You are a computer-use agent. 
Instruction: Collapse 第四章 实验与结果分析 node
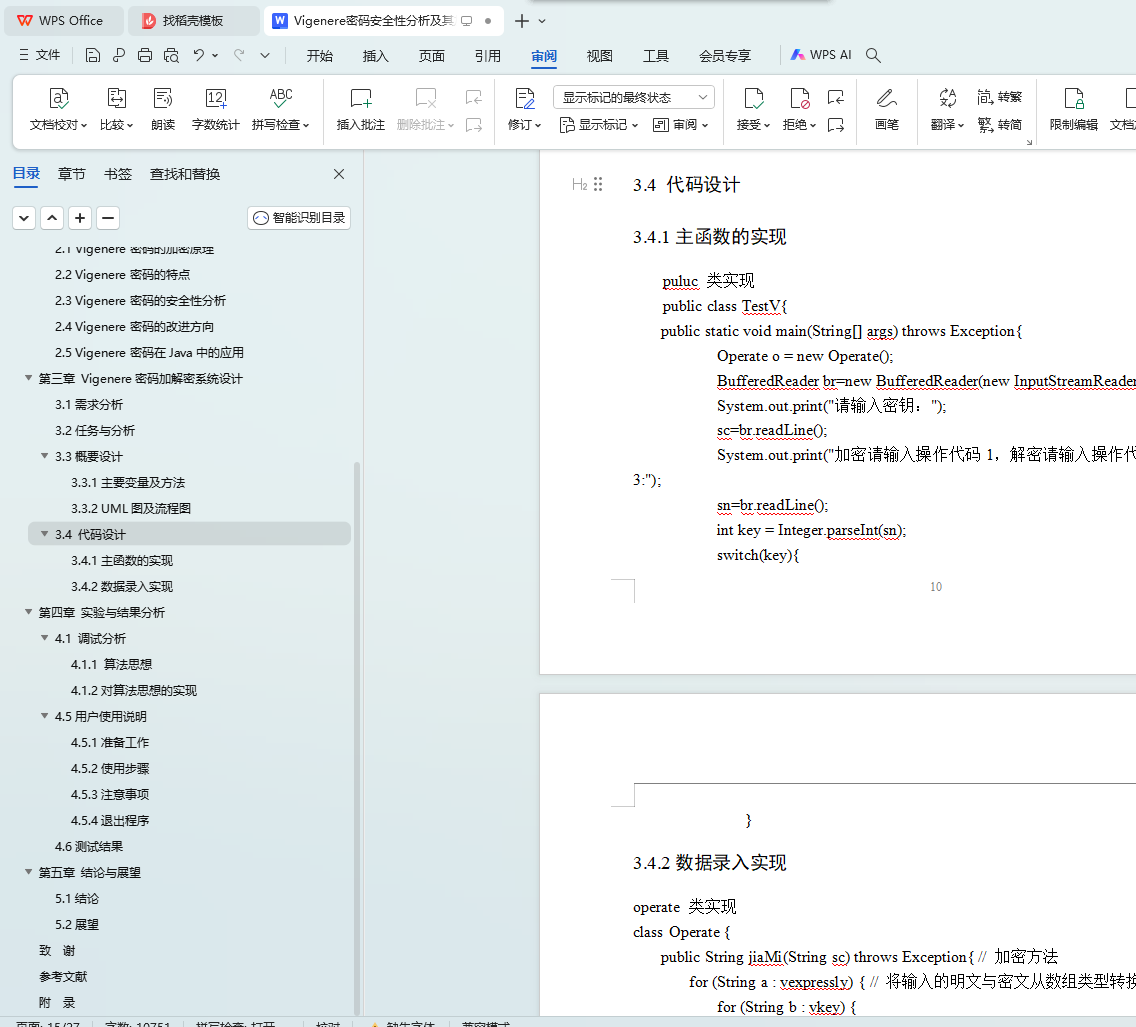28,612
